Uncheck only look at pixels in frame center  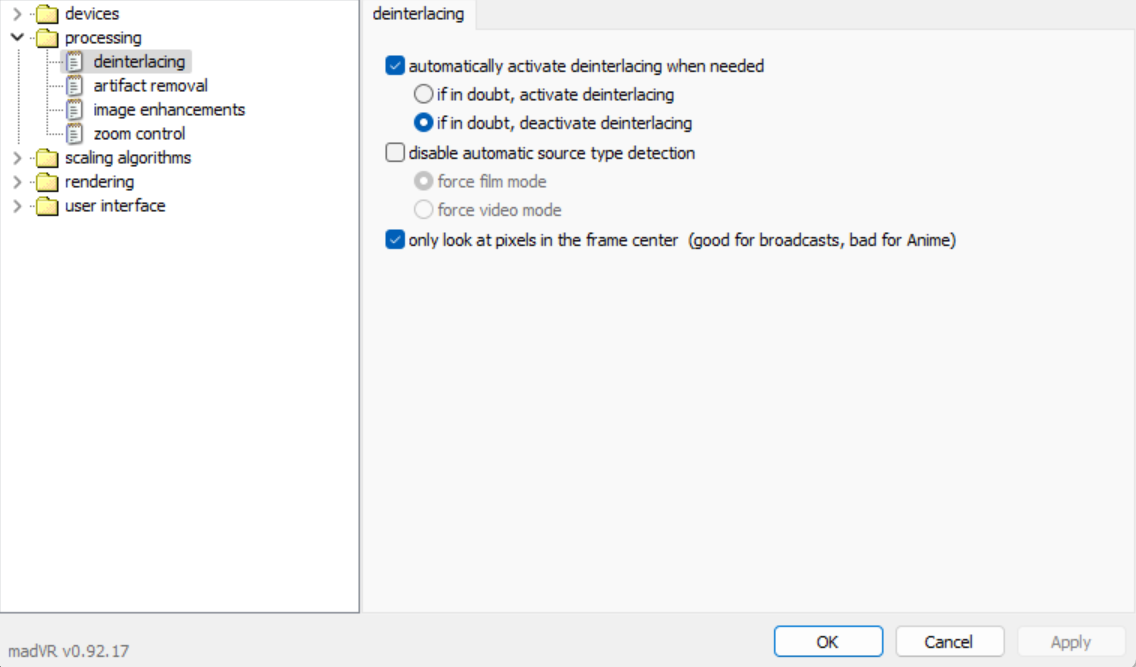[395, 240]
